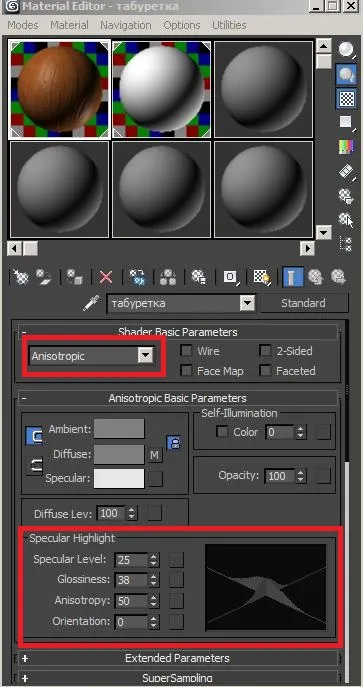
Task: Open the табуретка material name dropdown
Action: (182, 303)
